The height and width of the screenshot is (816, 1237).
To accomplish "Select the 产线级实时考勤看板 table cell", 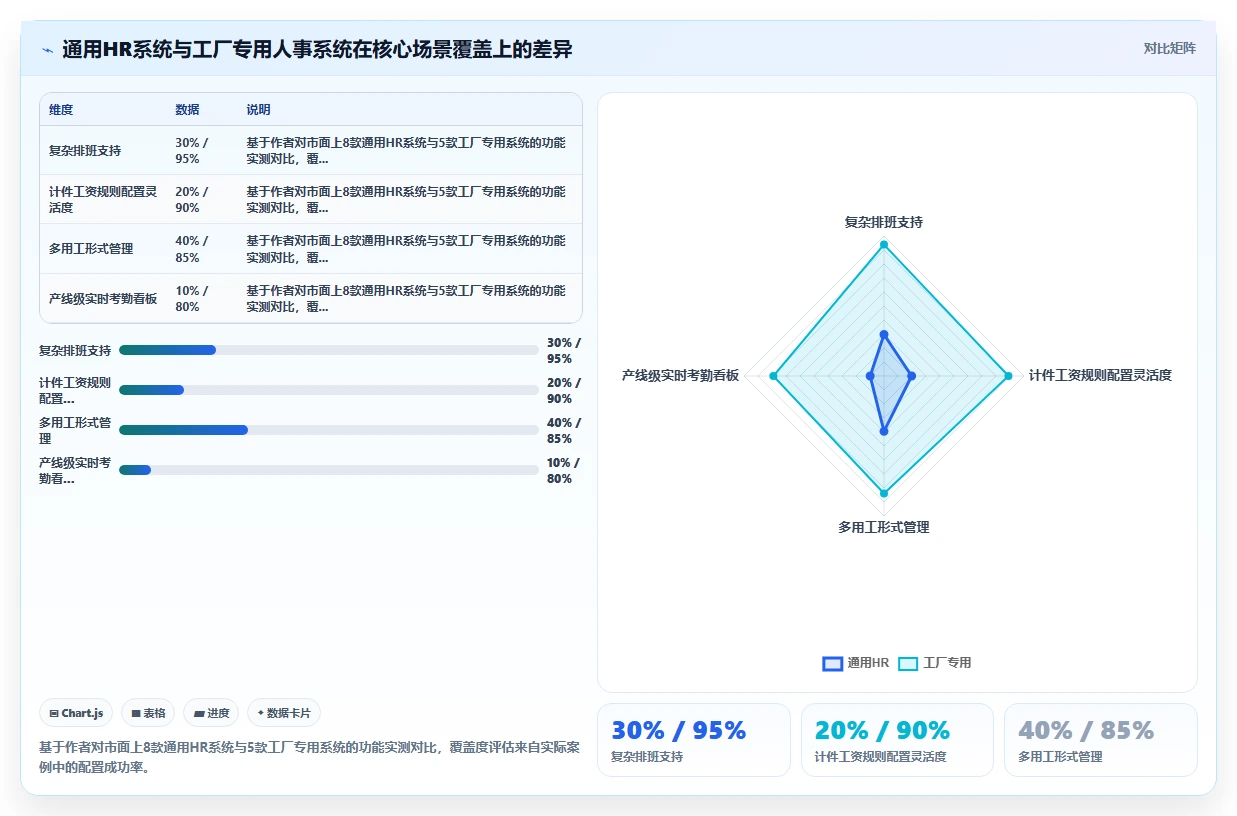I will coord(103,299).
